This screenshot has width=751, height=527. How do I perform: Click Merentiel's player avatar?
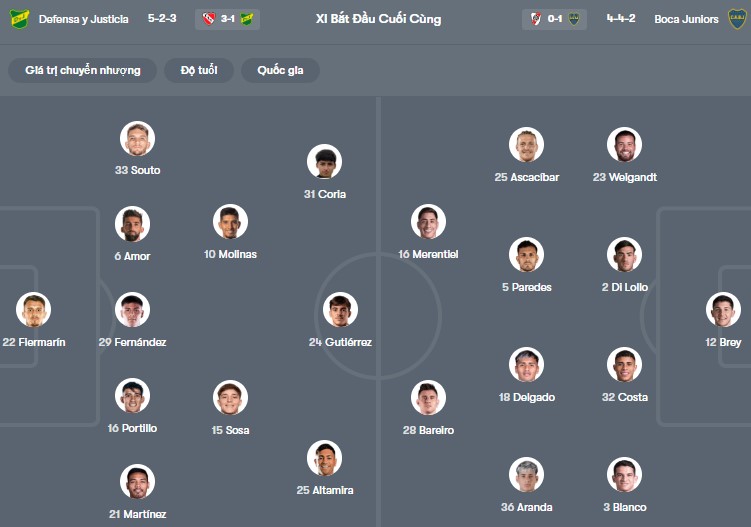(x=428, y=222)
